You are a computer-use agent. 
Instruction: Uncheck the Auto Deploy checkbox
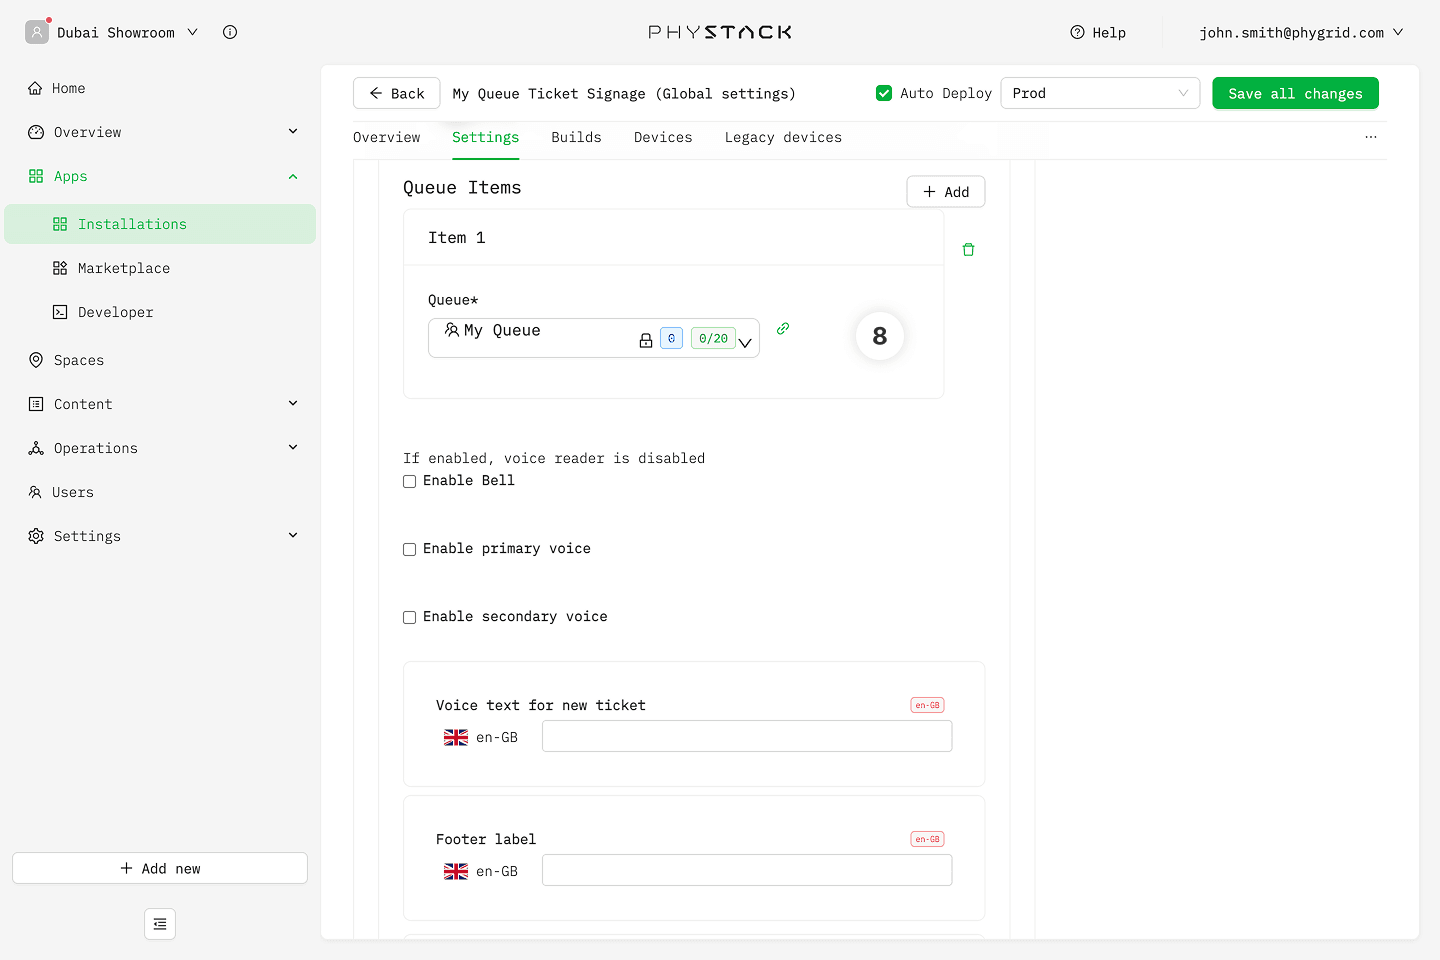884,93
